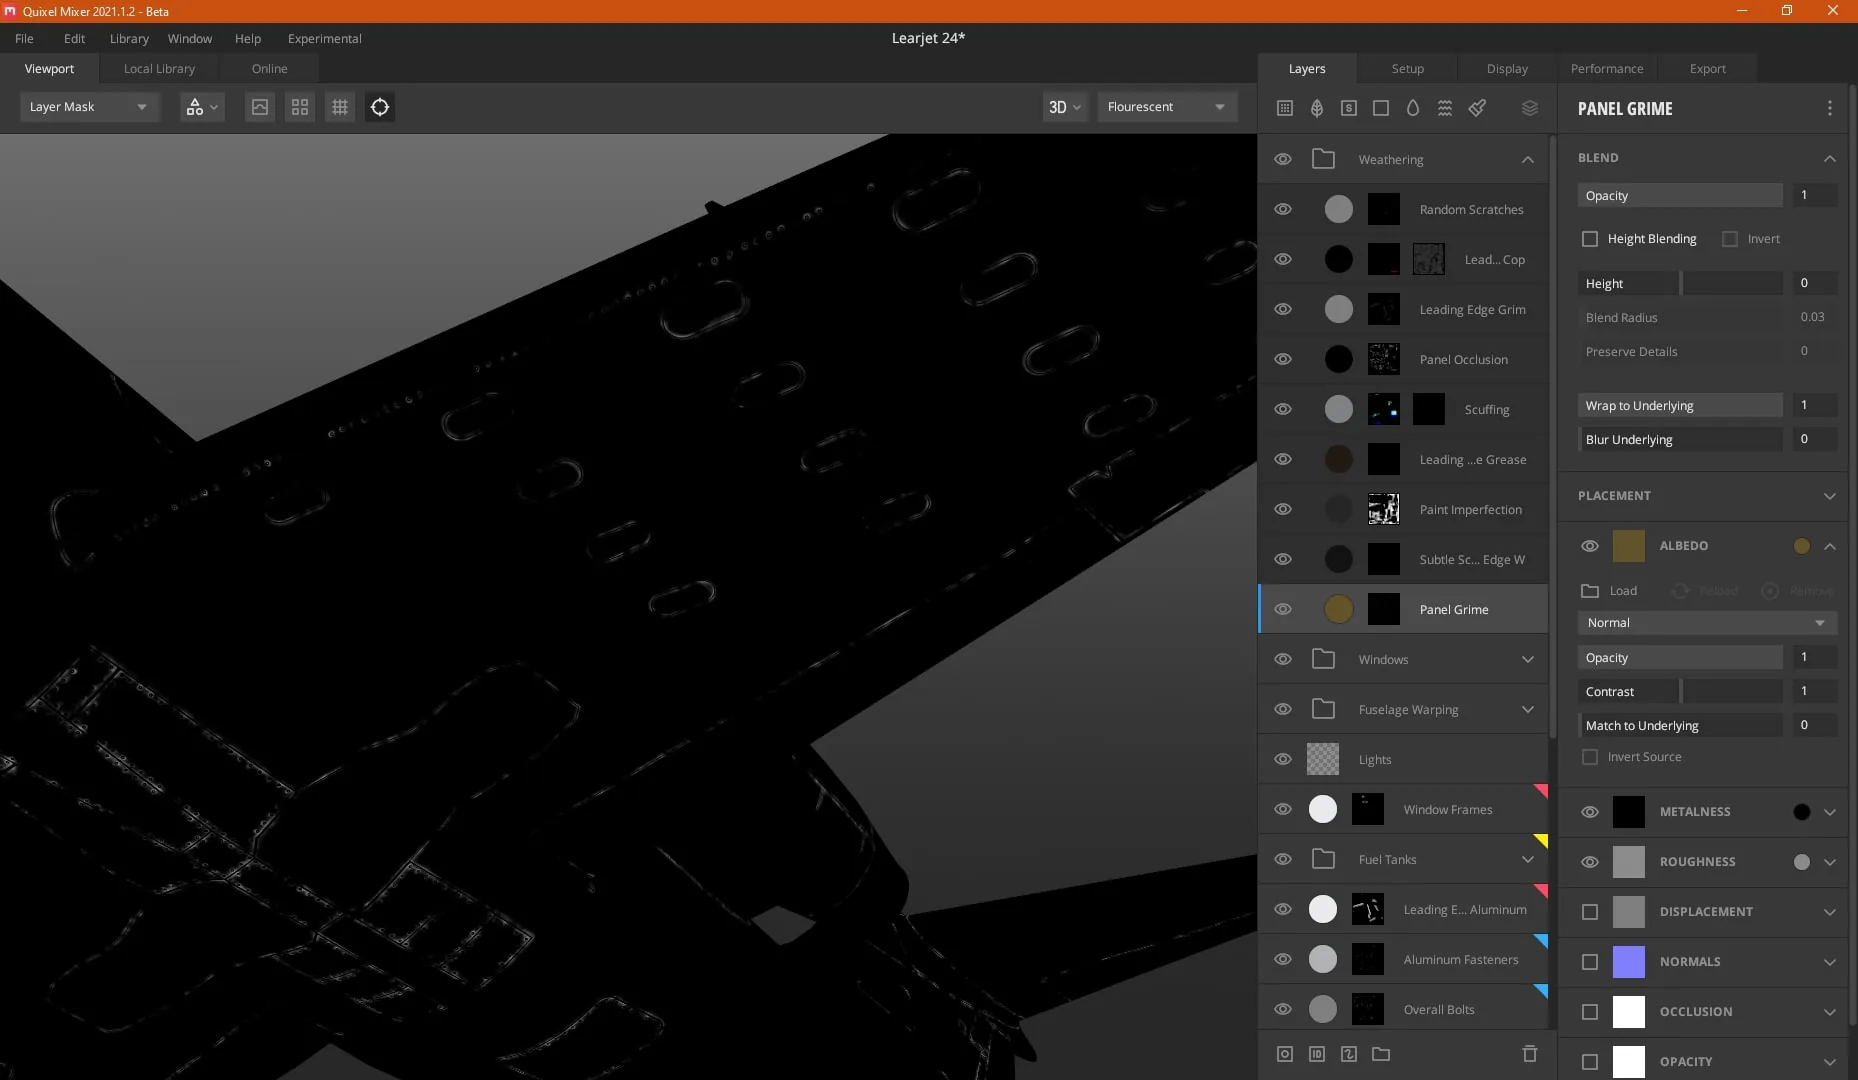Image resolution: width=1858 pixels, height=1080 pixels.
Task: Click the Albedo color swatch
Action: click(1628, 546)
